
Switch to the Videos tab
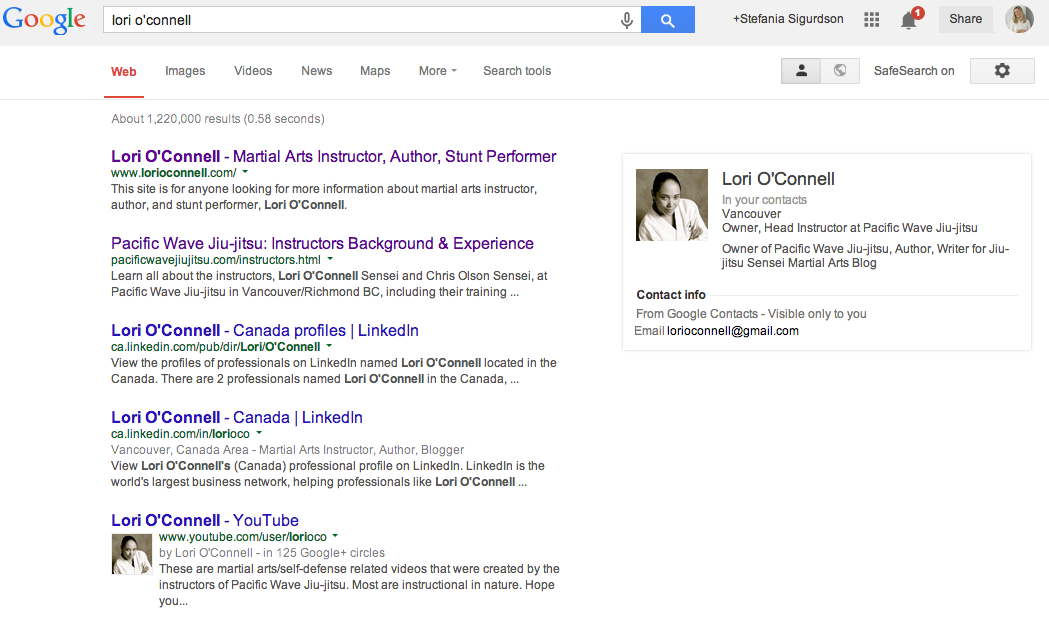coord(253,71)
